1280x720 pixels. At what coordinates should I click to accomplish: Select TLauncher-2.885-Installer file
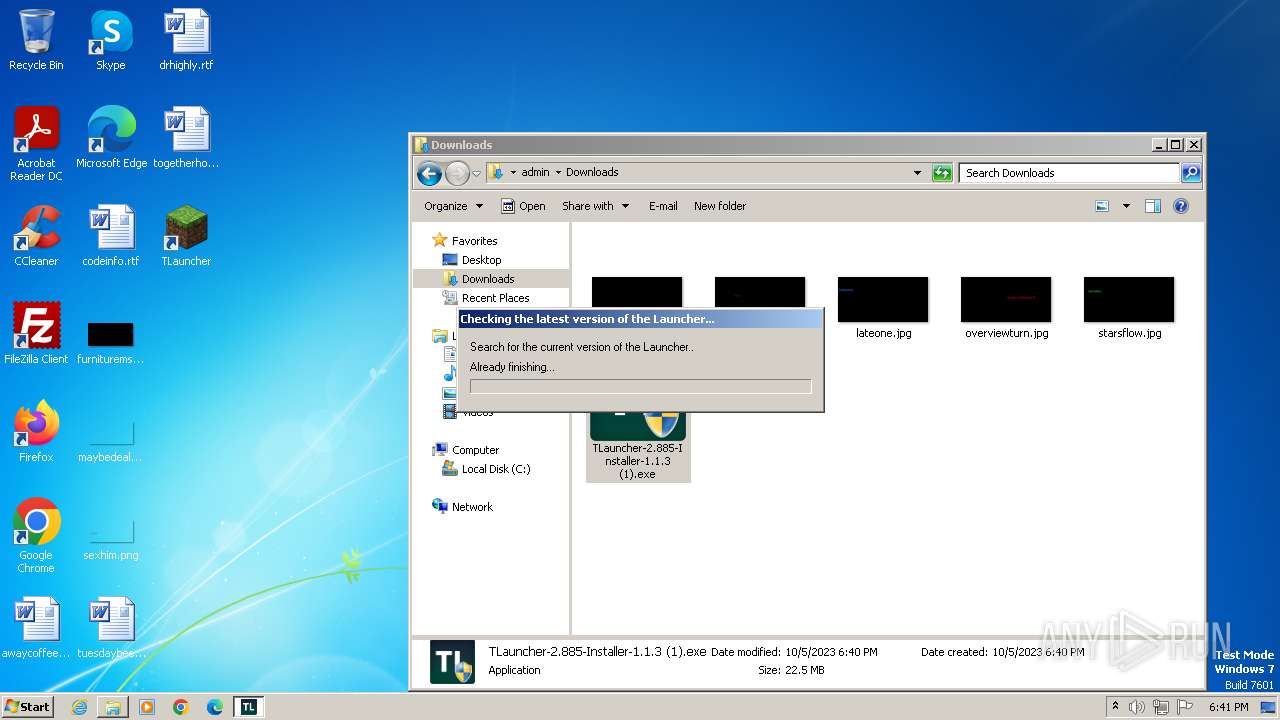click(x=638, y=446)
